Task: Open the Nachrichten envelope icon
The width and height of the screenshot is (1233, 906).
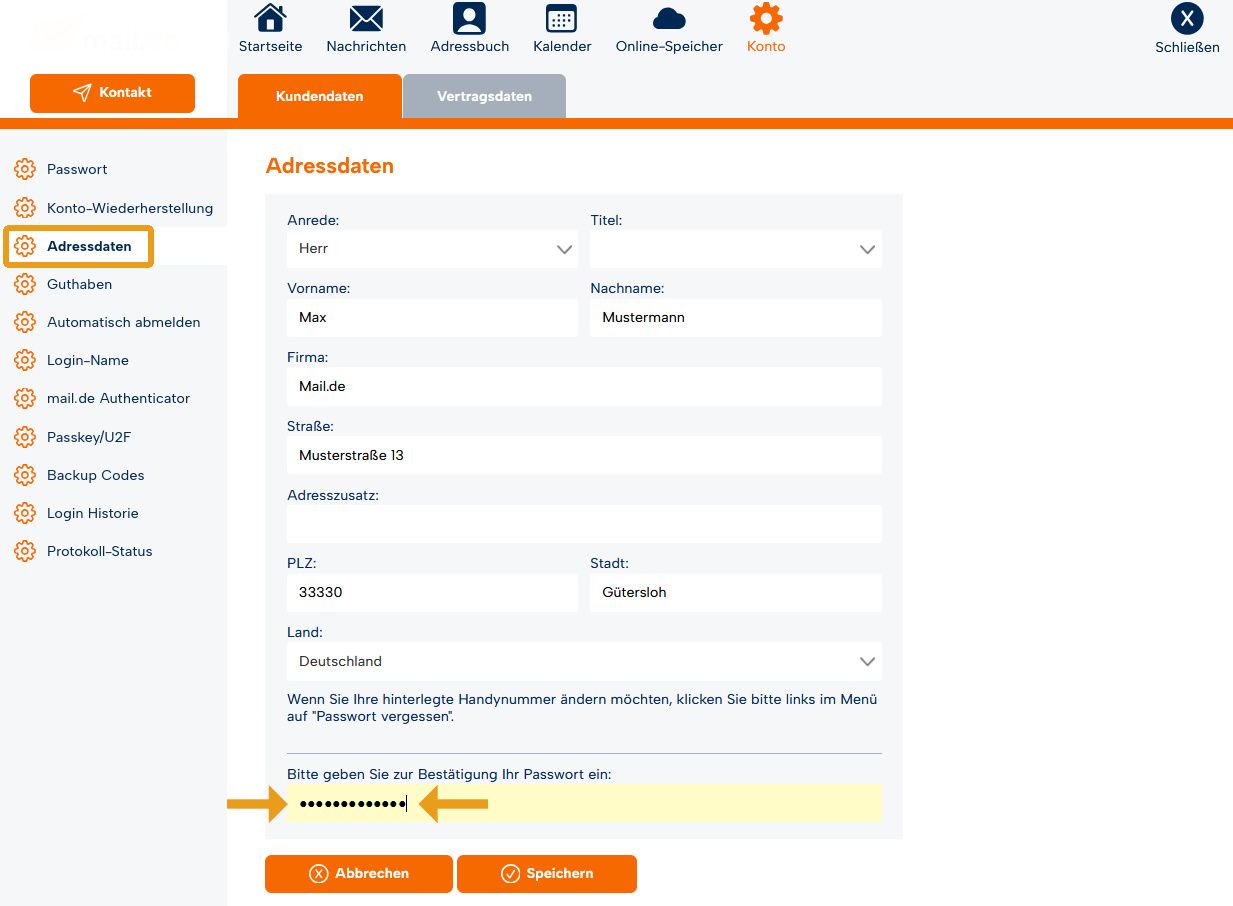Action: 366,18
